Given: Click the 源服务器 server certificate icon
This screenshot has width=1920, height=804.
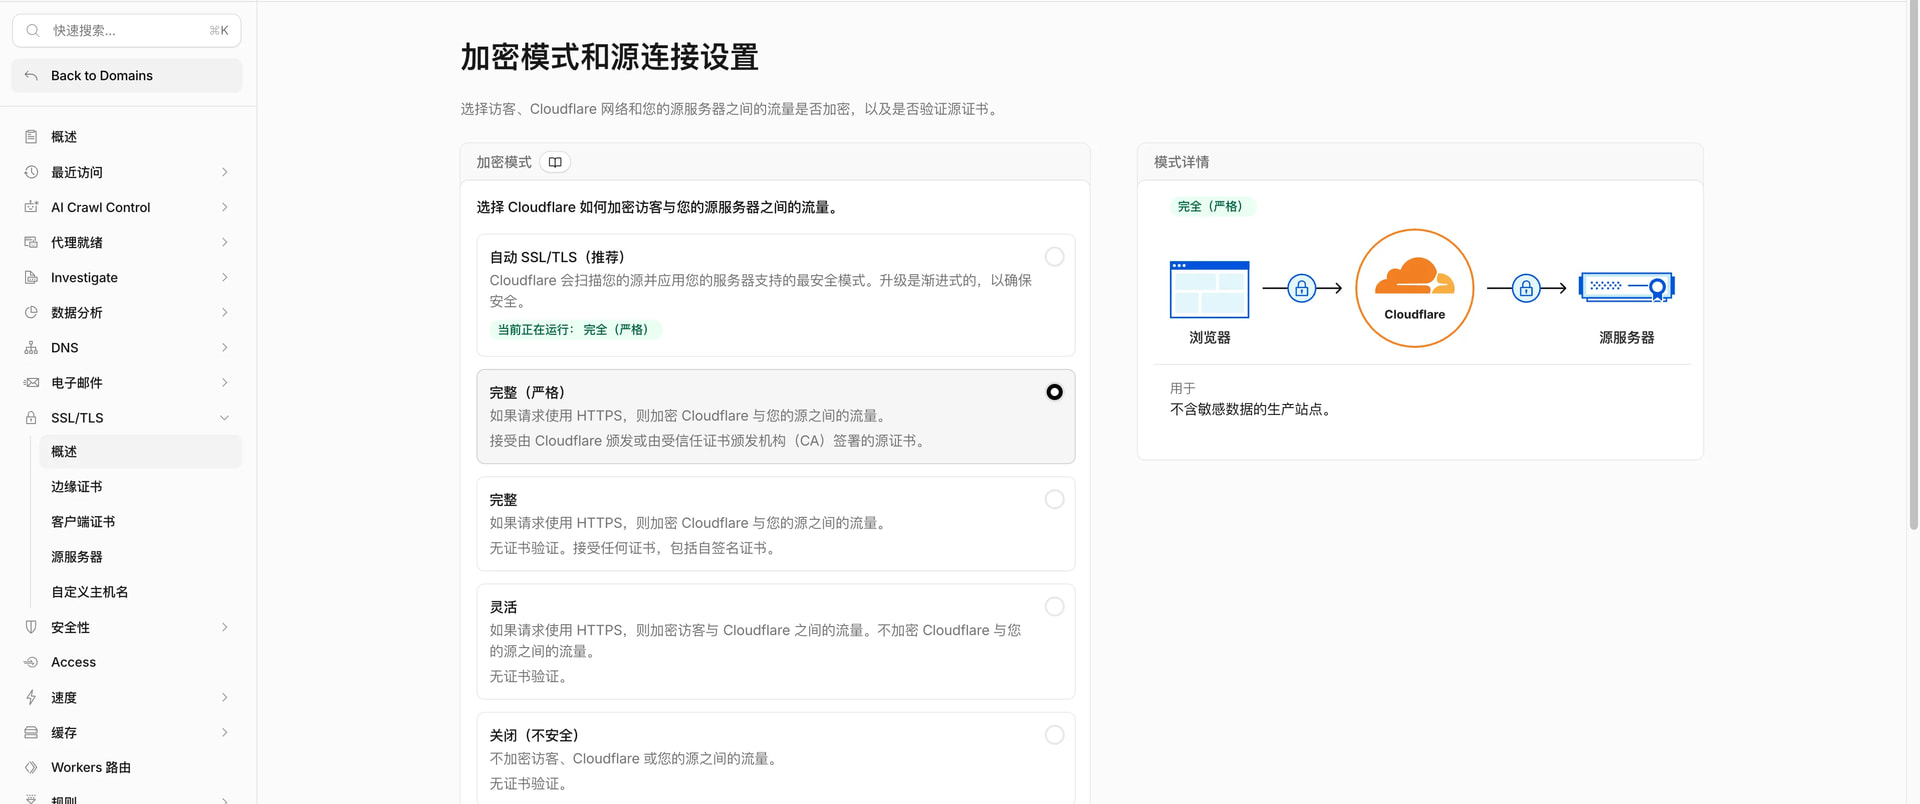Looking at the screenshot, I should click(x=1627, y=287).
